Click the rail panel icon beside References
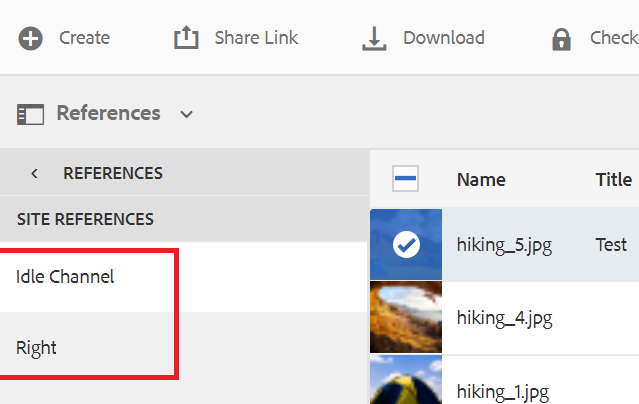The height and width of the screenshot is (404, 639). (31, 114)
